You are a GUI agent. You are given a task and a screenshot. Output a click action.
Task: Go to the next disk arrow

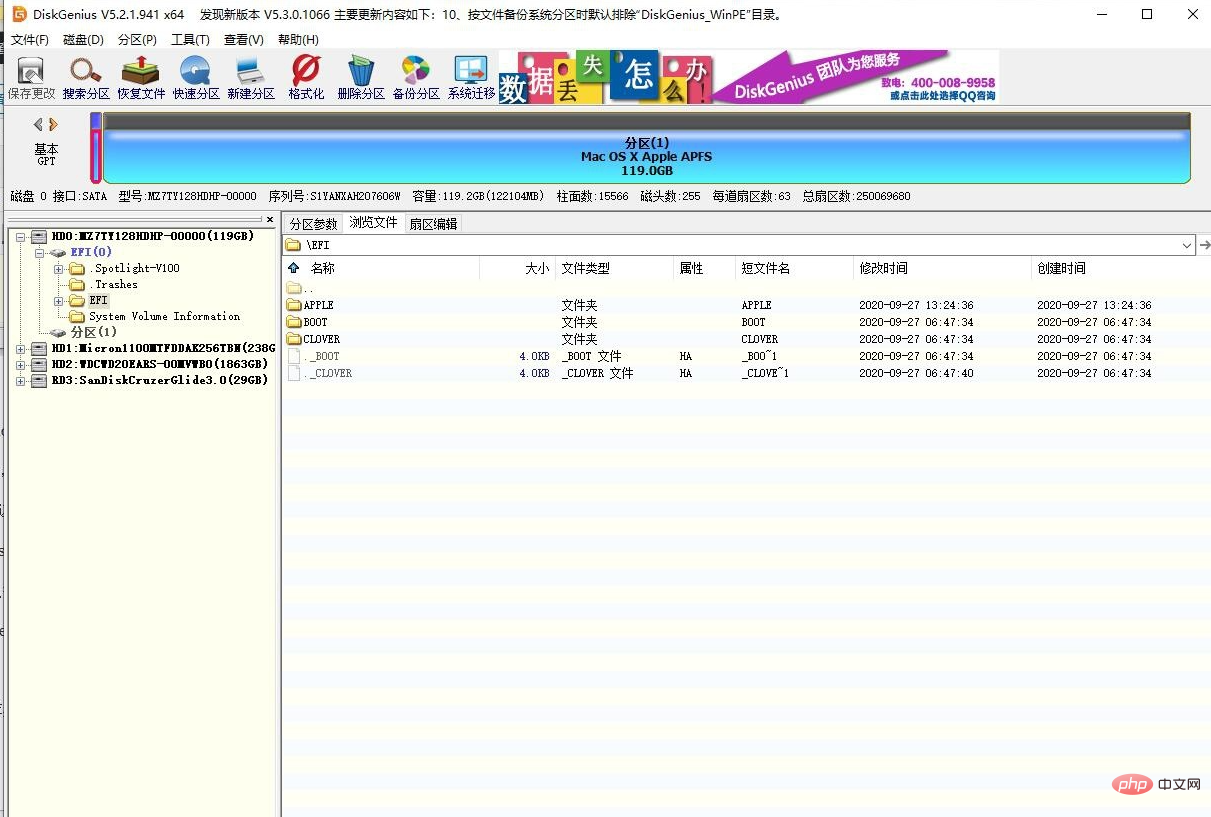click(x=53, y=125)
